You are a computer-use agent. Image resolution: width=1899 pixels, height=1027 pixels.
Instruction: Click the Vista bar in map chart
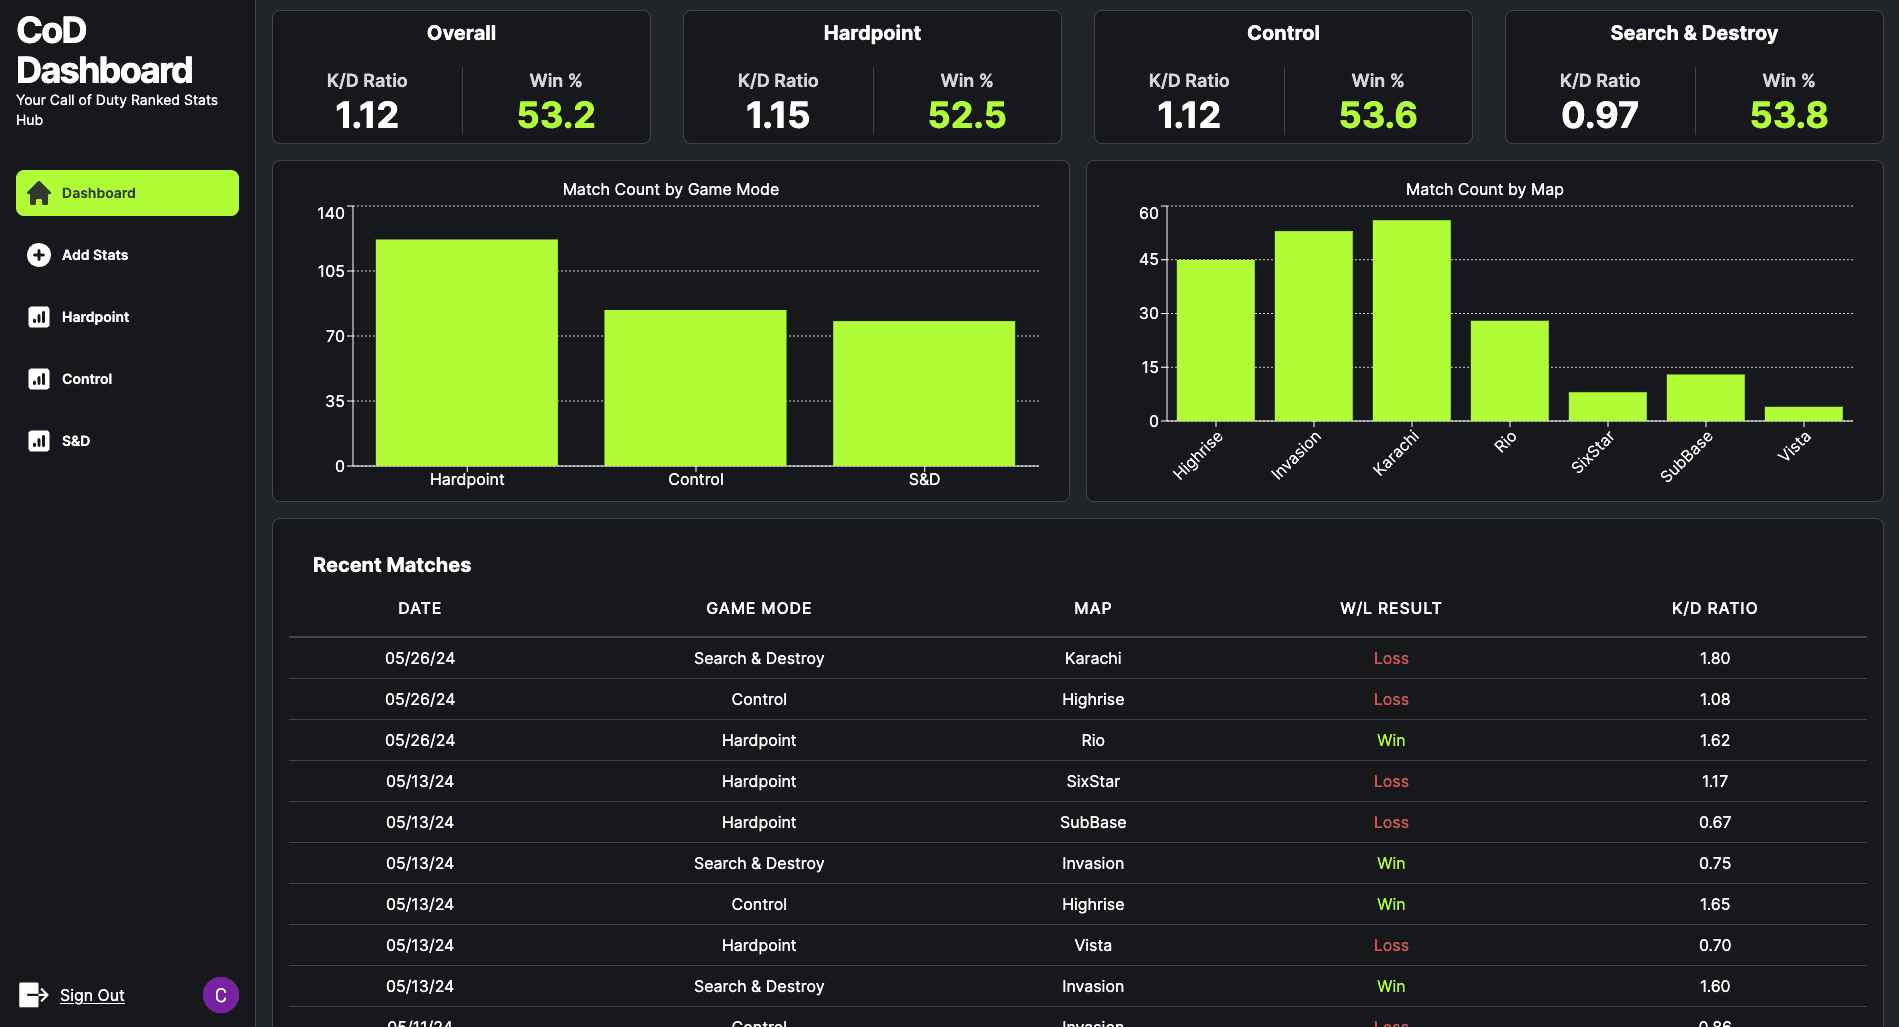(1803, 414)
